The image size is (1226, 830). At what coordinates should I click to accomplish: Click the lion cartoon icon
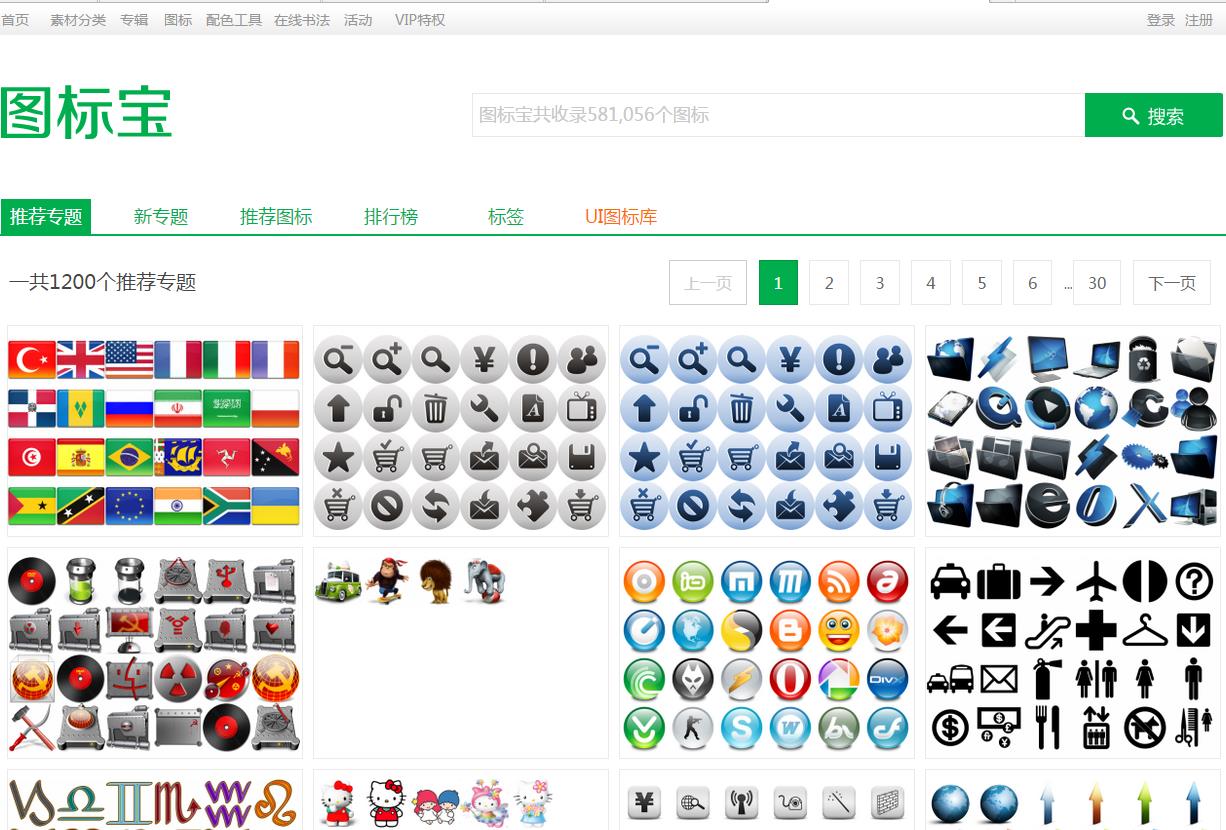click(436, 582)
